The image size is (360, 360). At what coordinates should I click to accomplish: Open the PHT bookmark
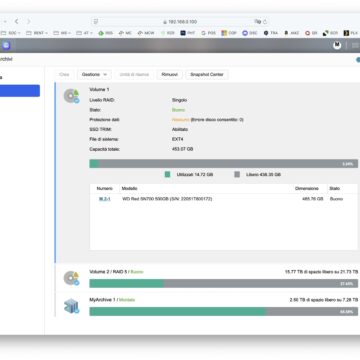[188, 33]
